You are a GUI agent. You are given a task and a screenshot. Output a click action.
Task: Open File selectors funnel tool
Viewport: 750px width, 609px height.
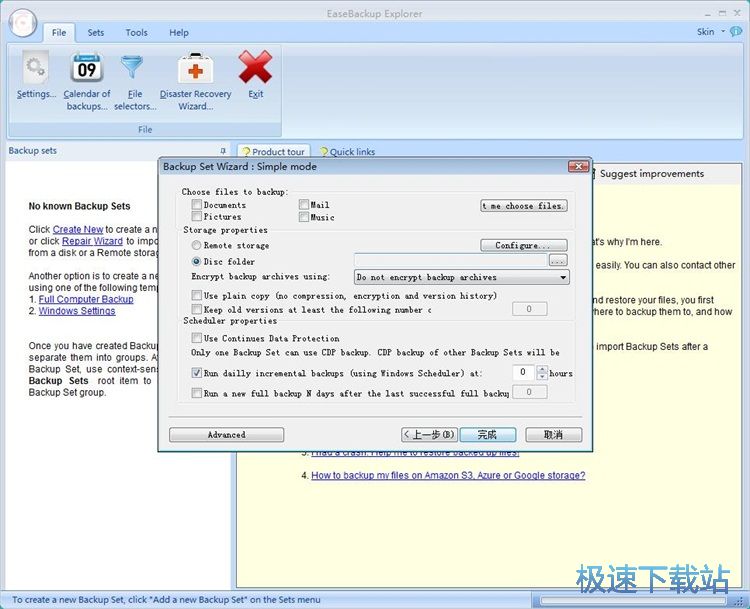click(x=135, y=82)
